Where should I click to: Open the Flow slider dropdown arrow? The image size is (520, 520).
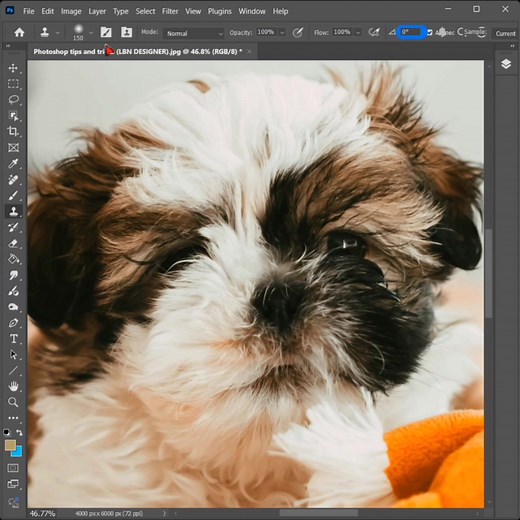[358, 33]
